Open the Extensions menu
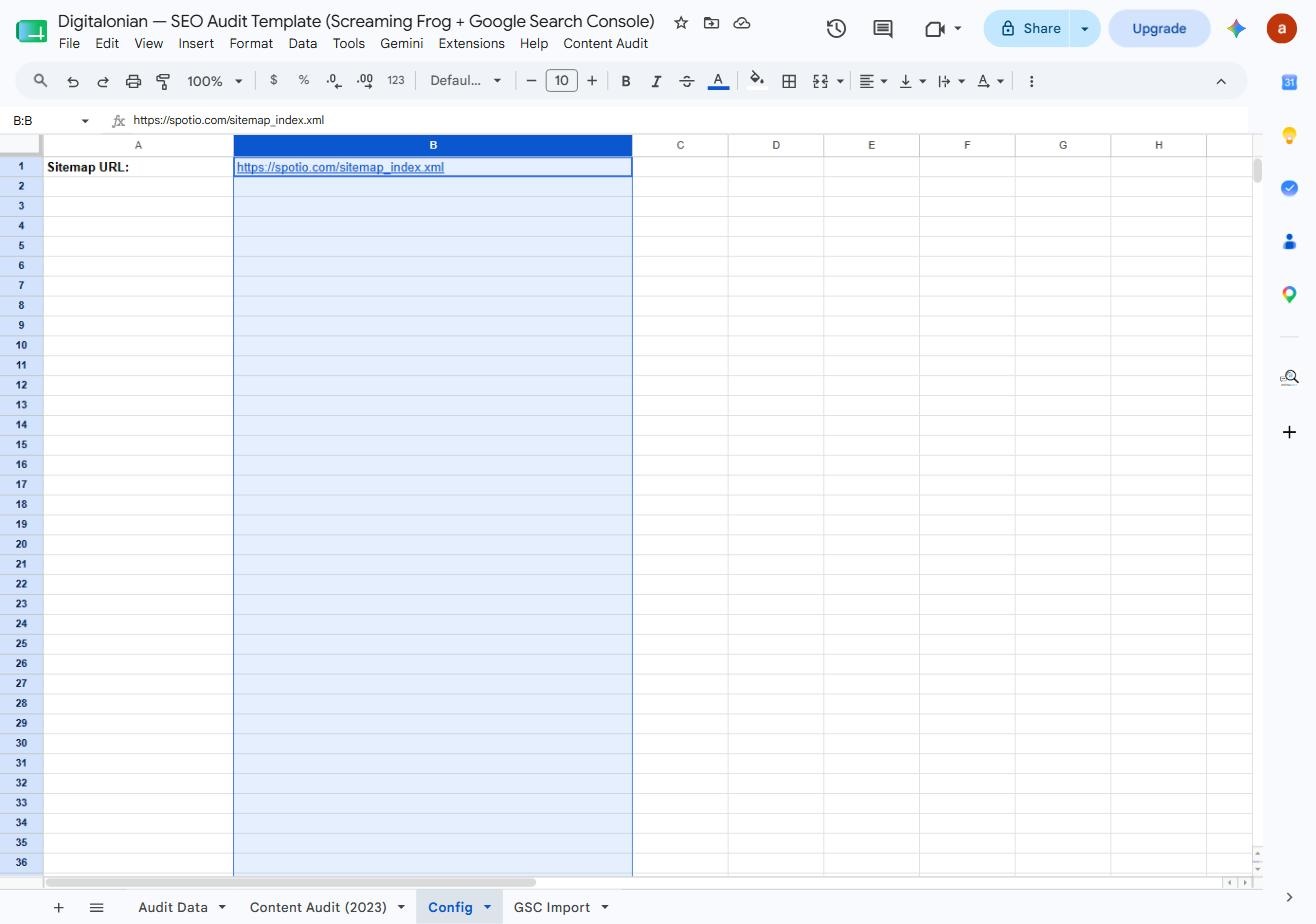Screen dimensions: 1316x924 point(471,43)
